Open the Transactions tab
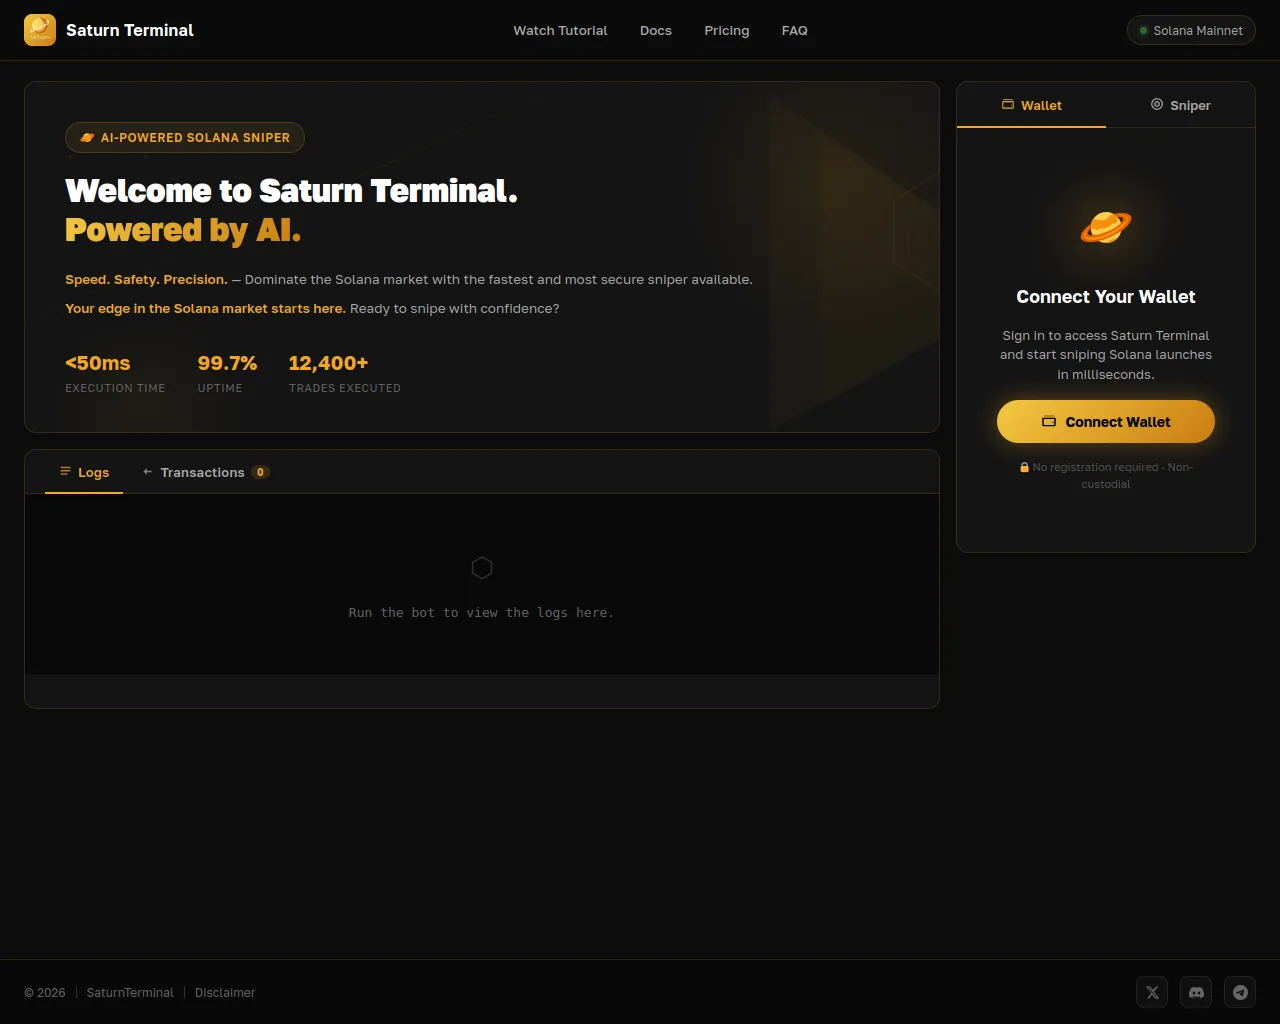This screenshot has width=1280, height=1024. click(206, 472)
